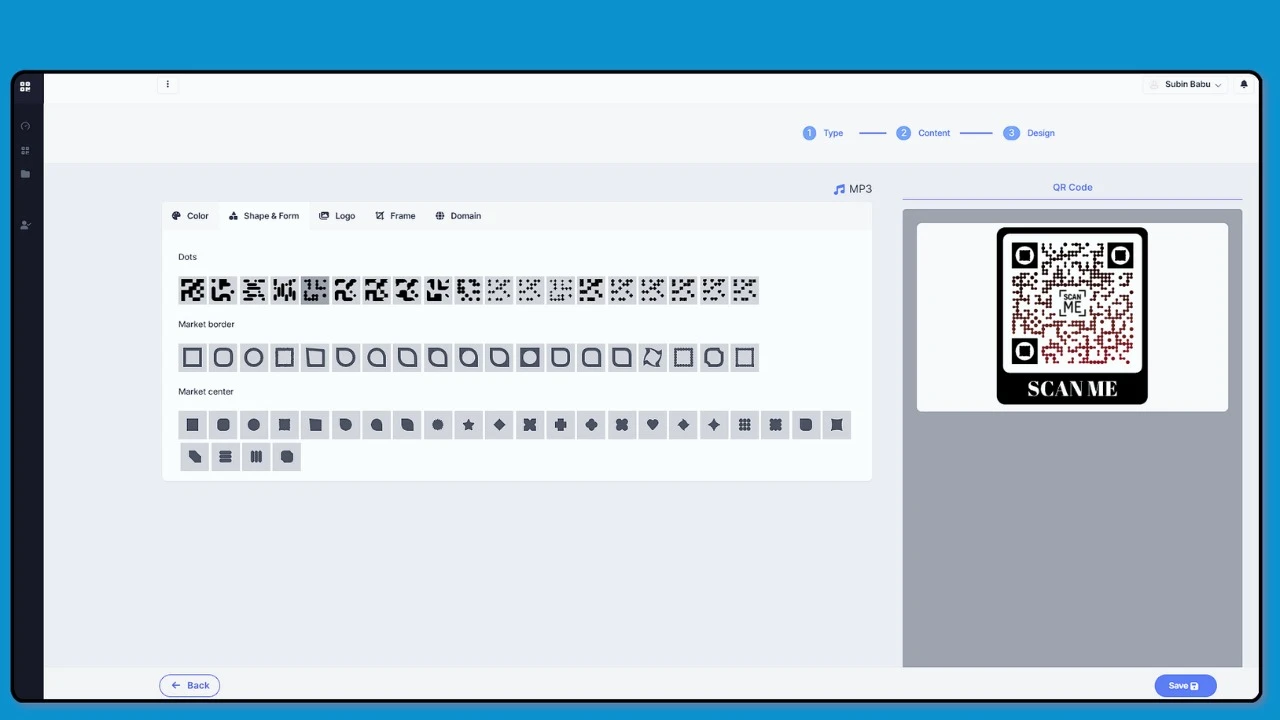Select the QR Code preview tab
The width and height of the screenshot is (1280, 720).
(x=1072, y=187)
